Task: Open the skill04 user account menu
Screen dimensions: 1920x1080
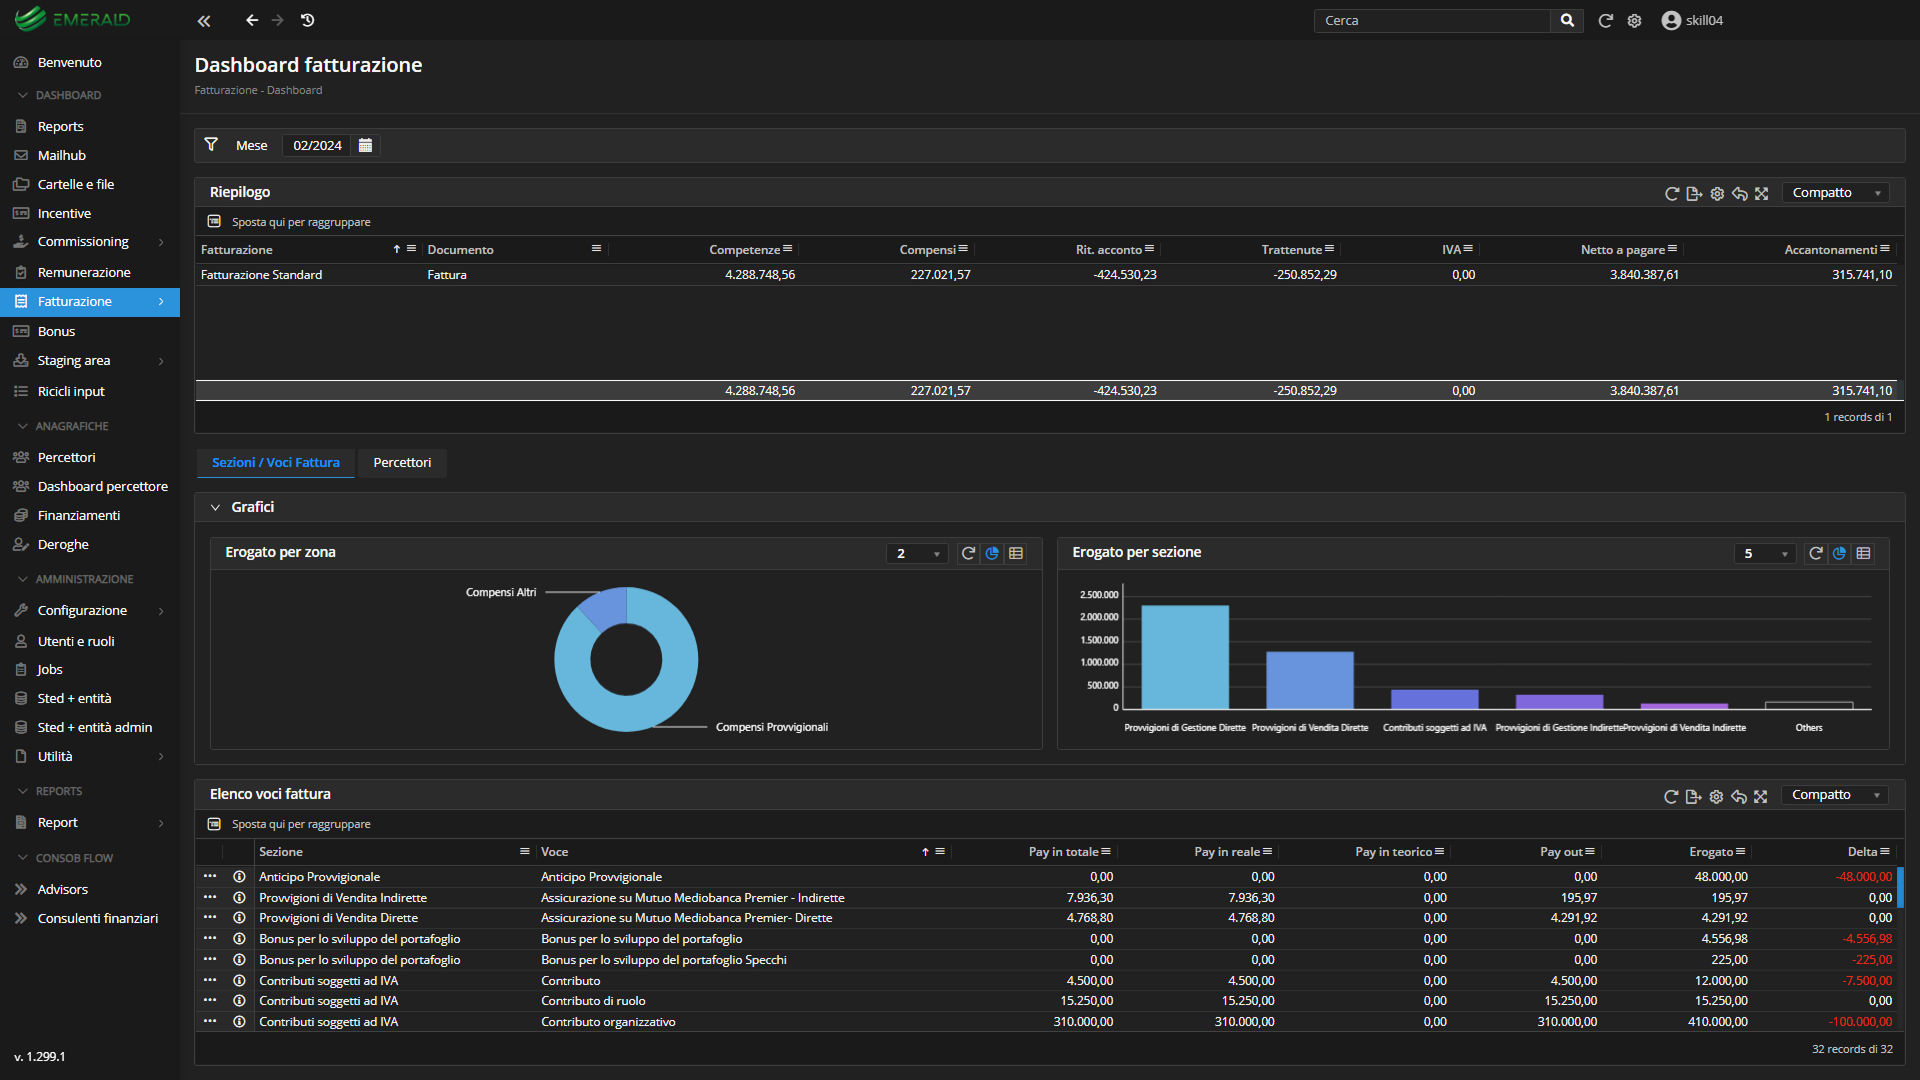Action: (x=1692, y=20)
